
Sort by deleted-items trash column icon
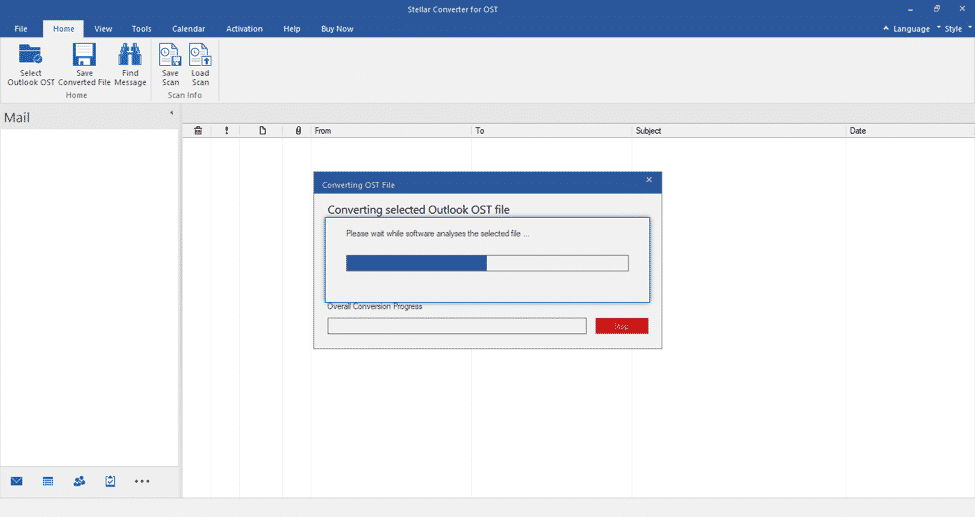(x=198, y=131)
